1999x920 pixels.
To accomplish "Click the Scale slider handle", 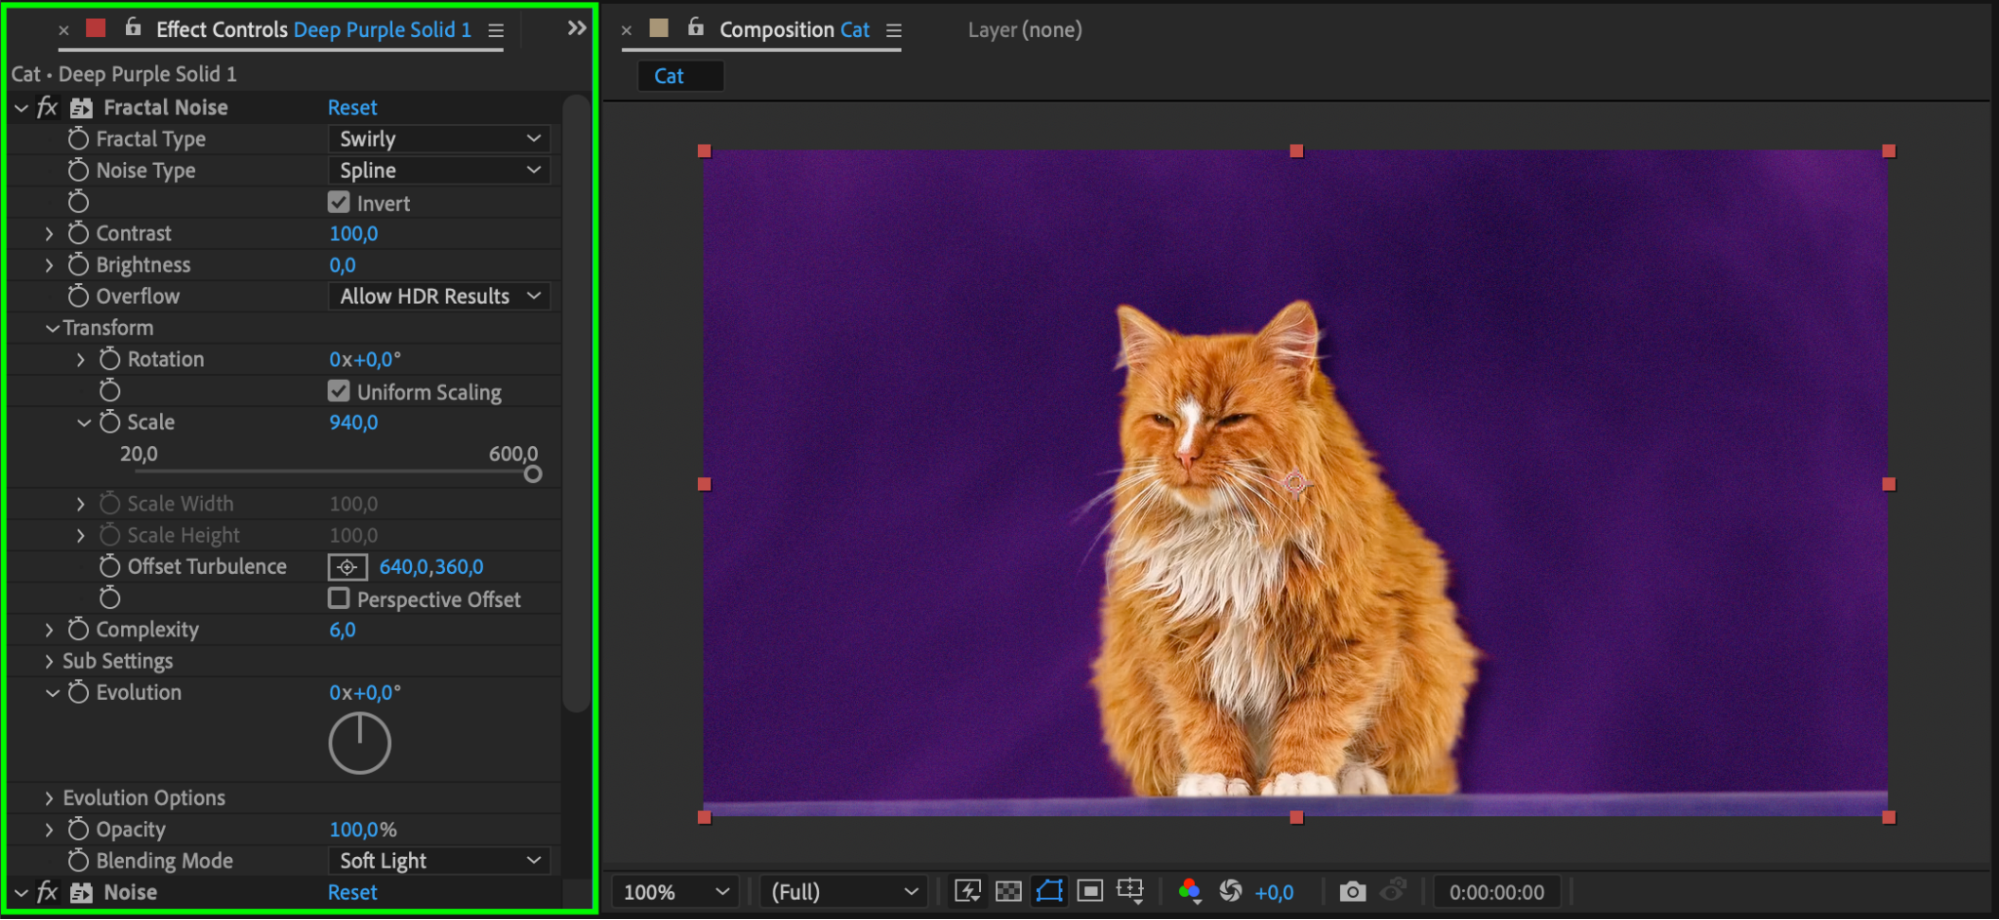I will pyautogui.click(x=533, y=474).
